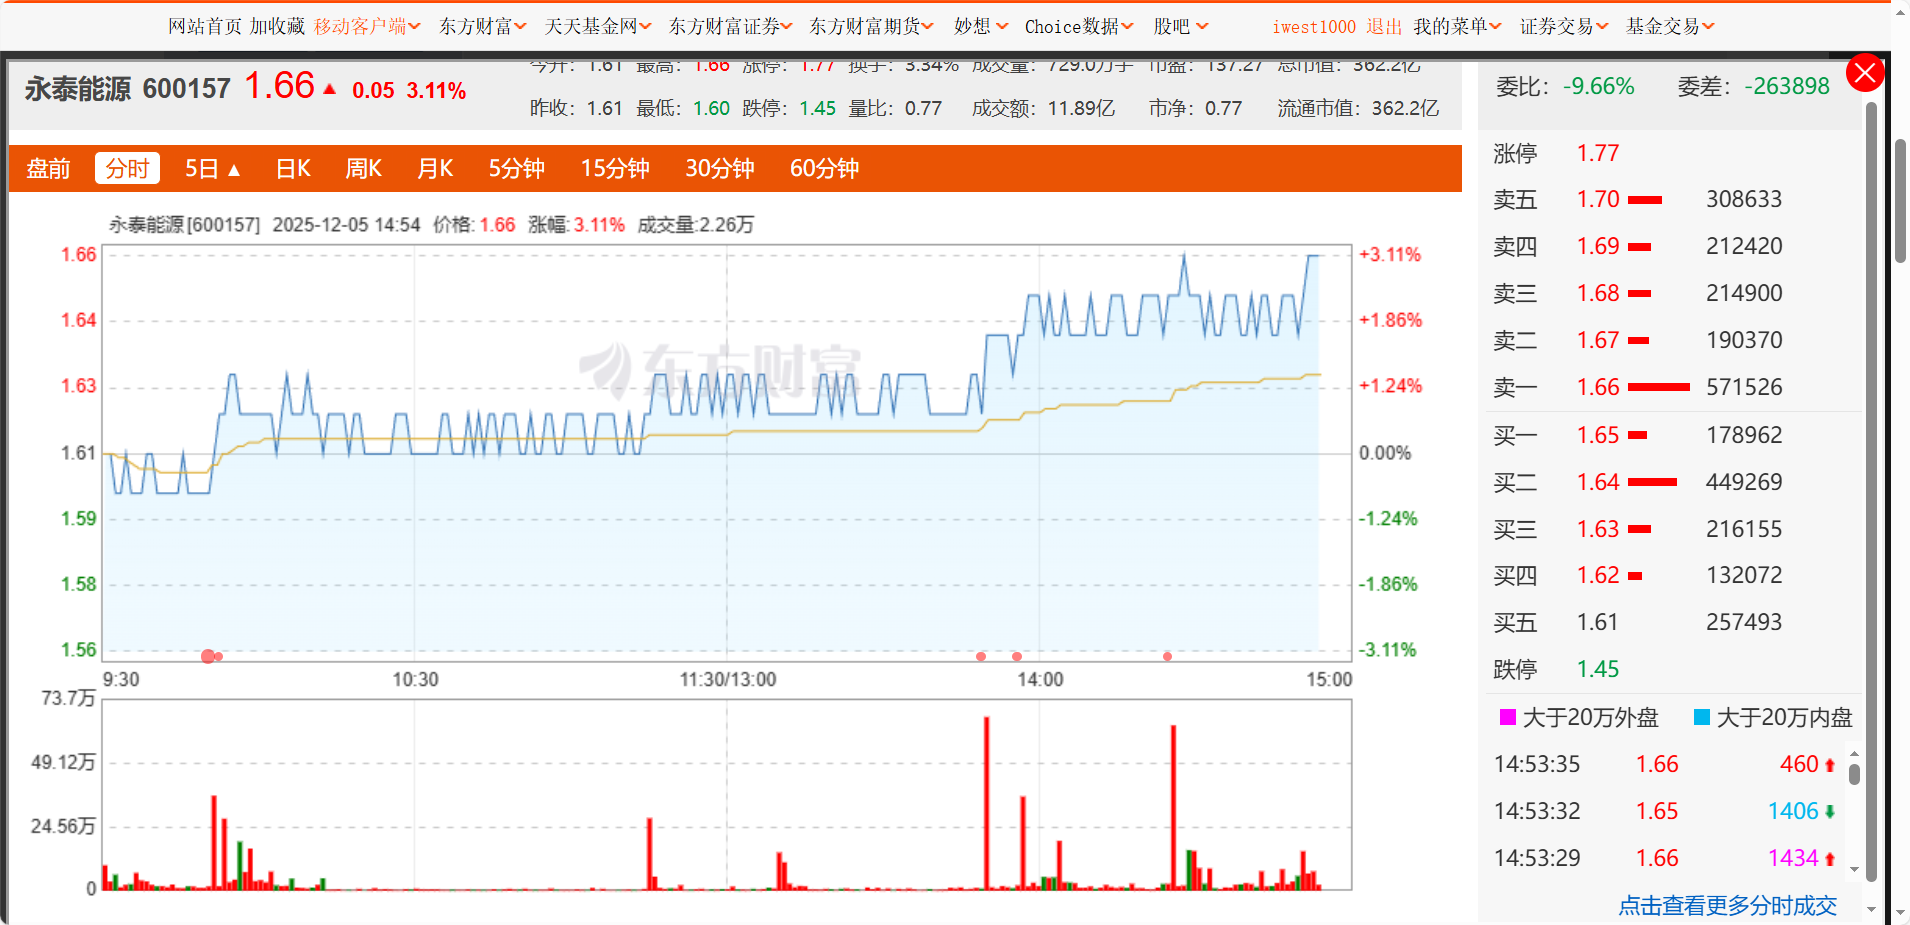Click the page scrollbar thumb at far right
The height and width of the screenshot is (925, 1910).
point(1900,200)
